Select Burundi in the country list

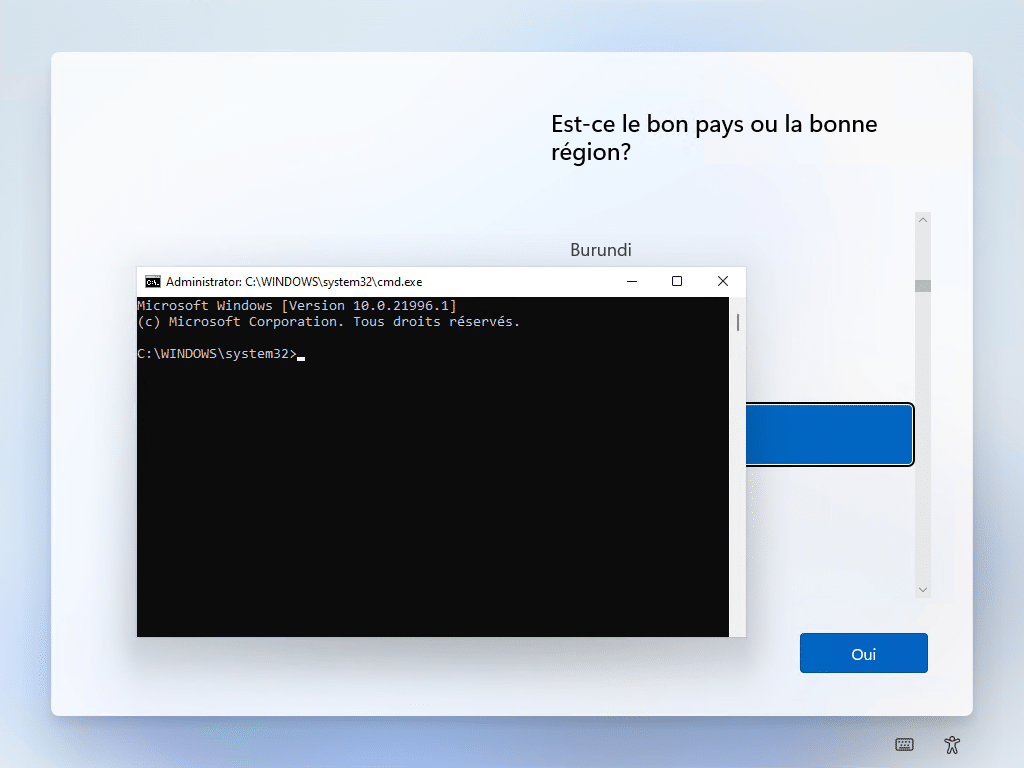click(601, 250)
